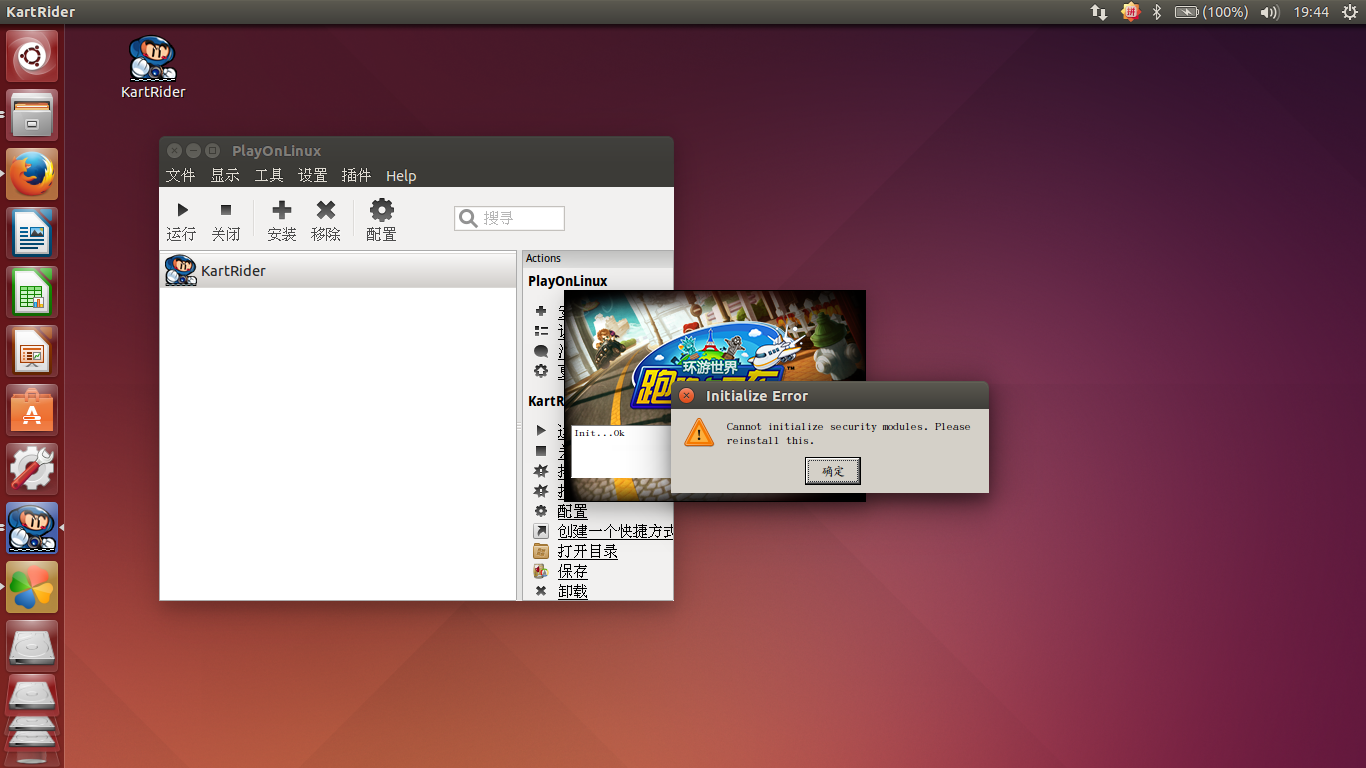Click the Close (关闭) stop toolbar icon

coord(226,210)
